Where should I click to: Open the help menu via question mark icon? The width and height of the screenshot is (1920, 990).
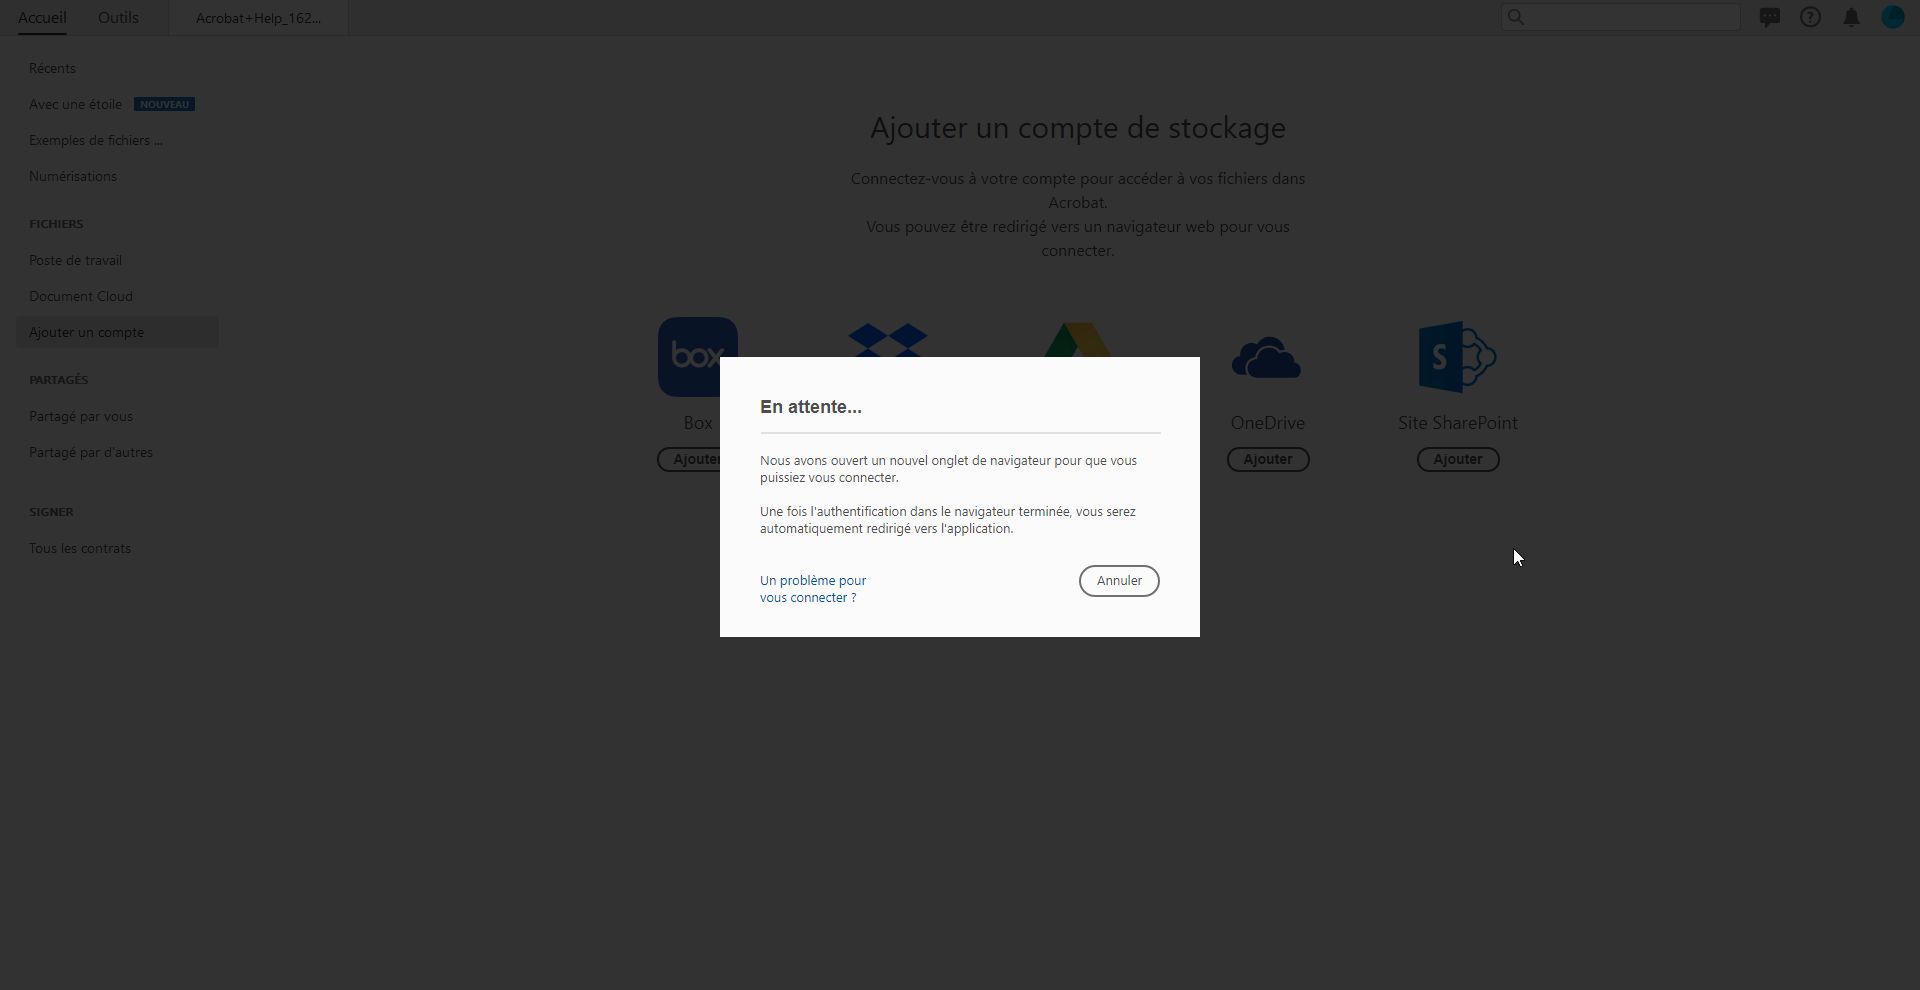tap(1810, 16)
